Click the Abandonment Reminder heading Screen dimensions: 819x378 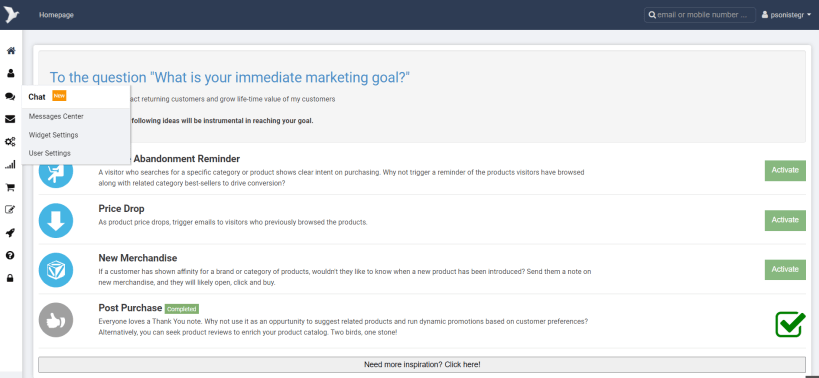tap(185, 159)
